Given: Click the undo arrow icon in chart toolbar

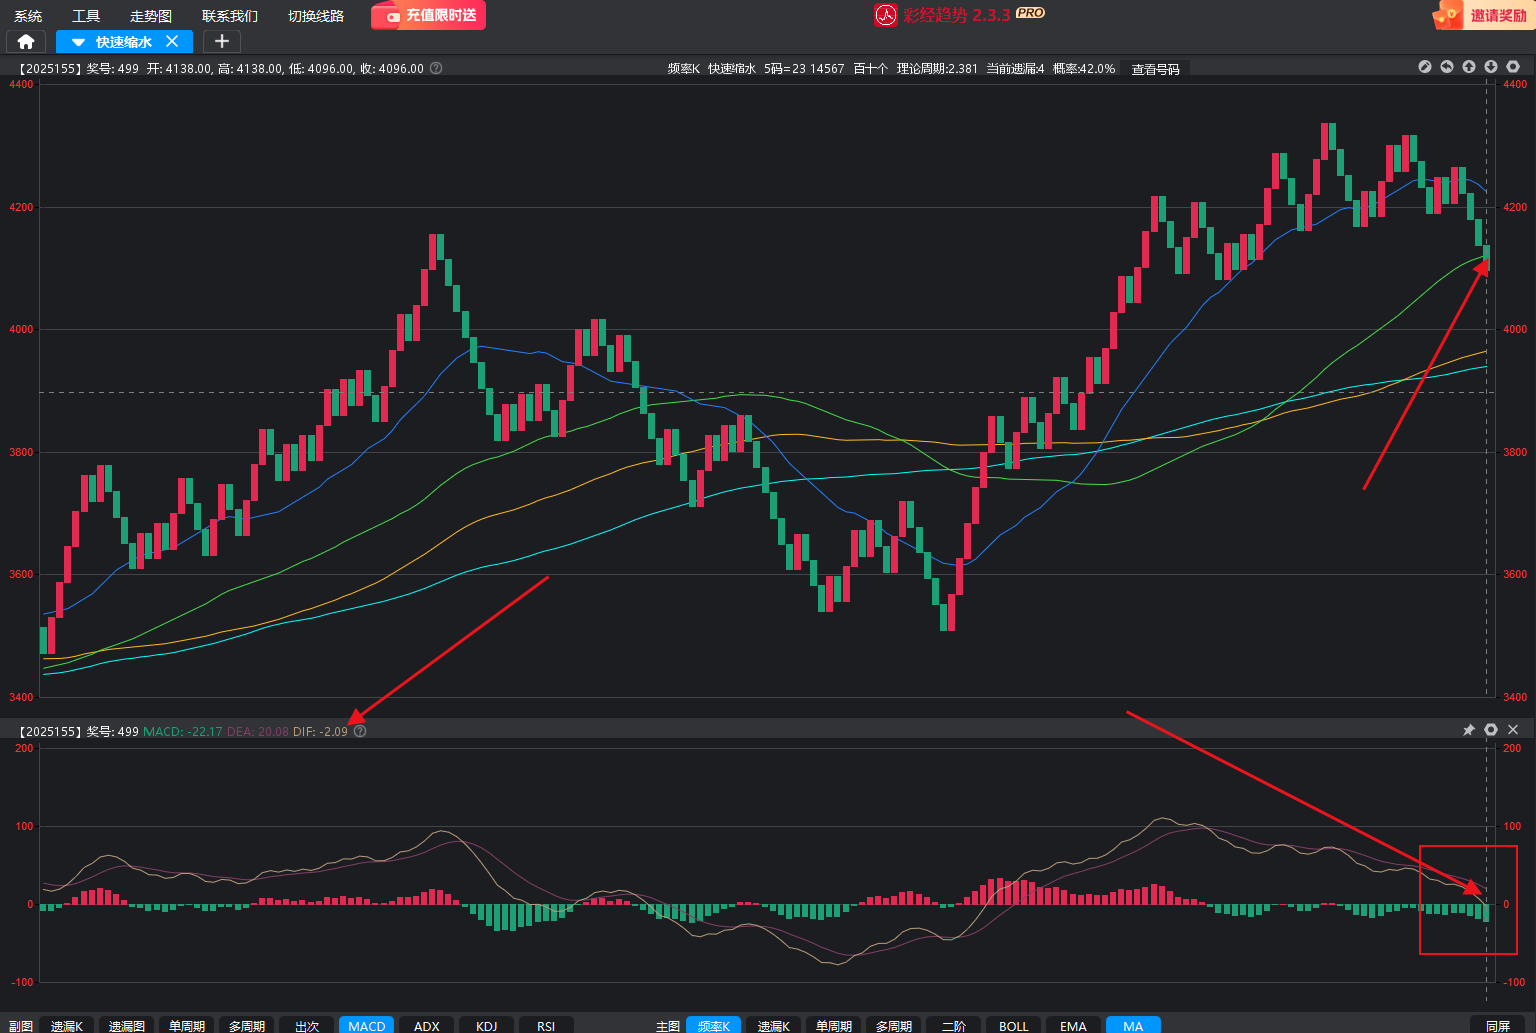Looking at the screenshot, I should pyautogui.click(x=1447, y=67).
